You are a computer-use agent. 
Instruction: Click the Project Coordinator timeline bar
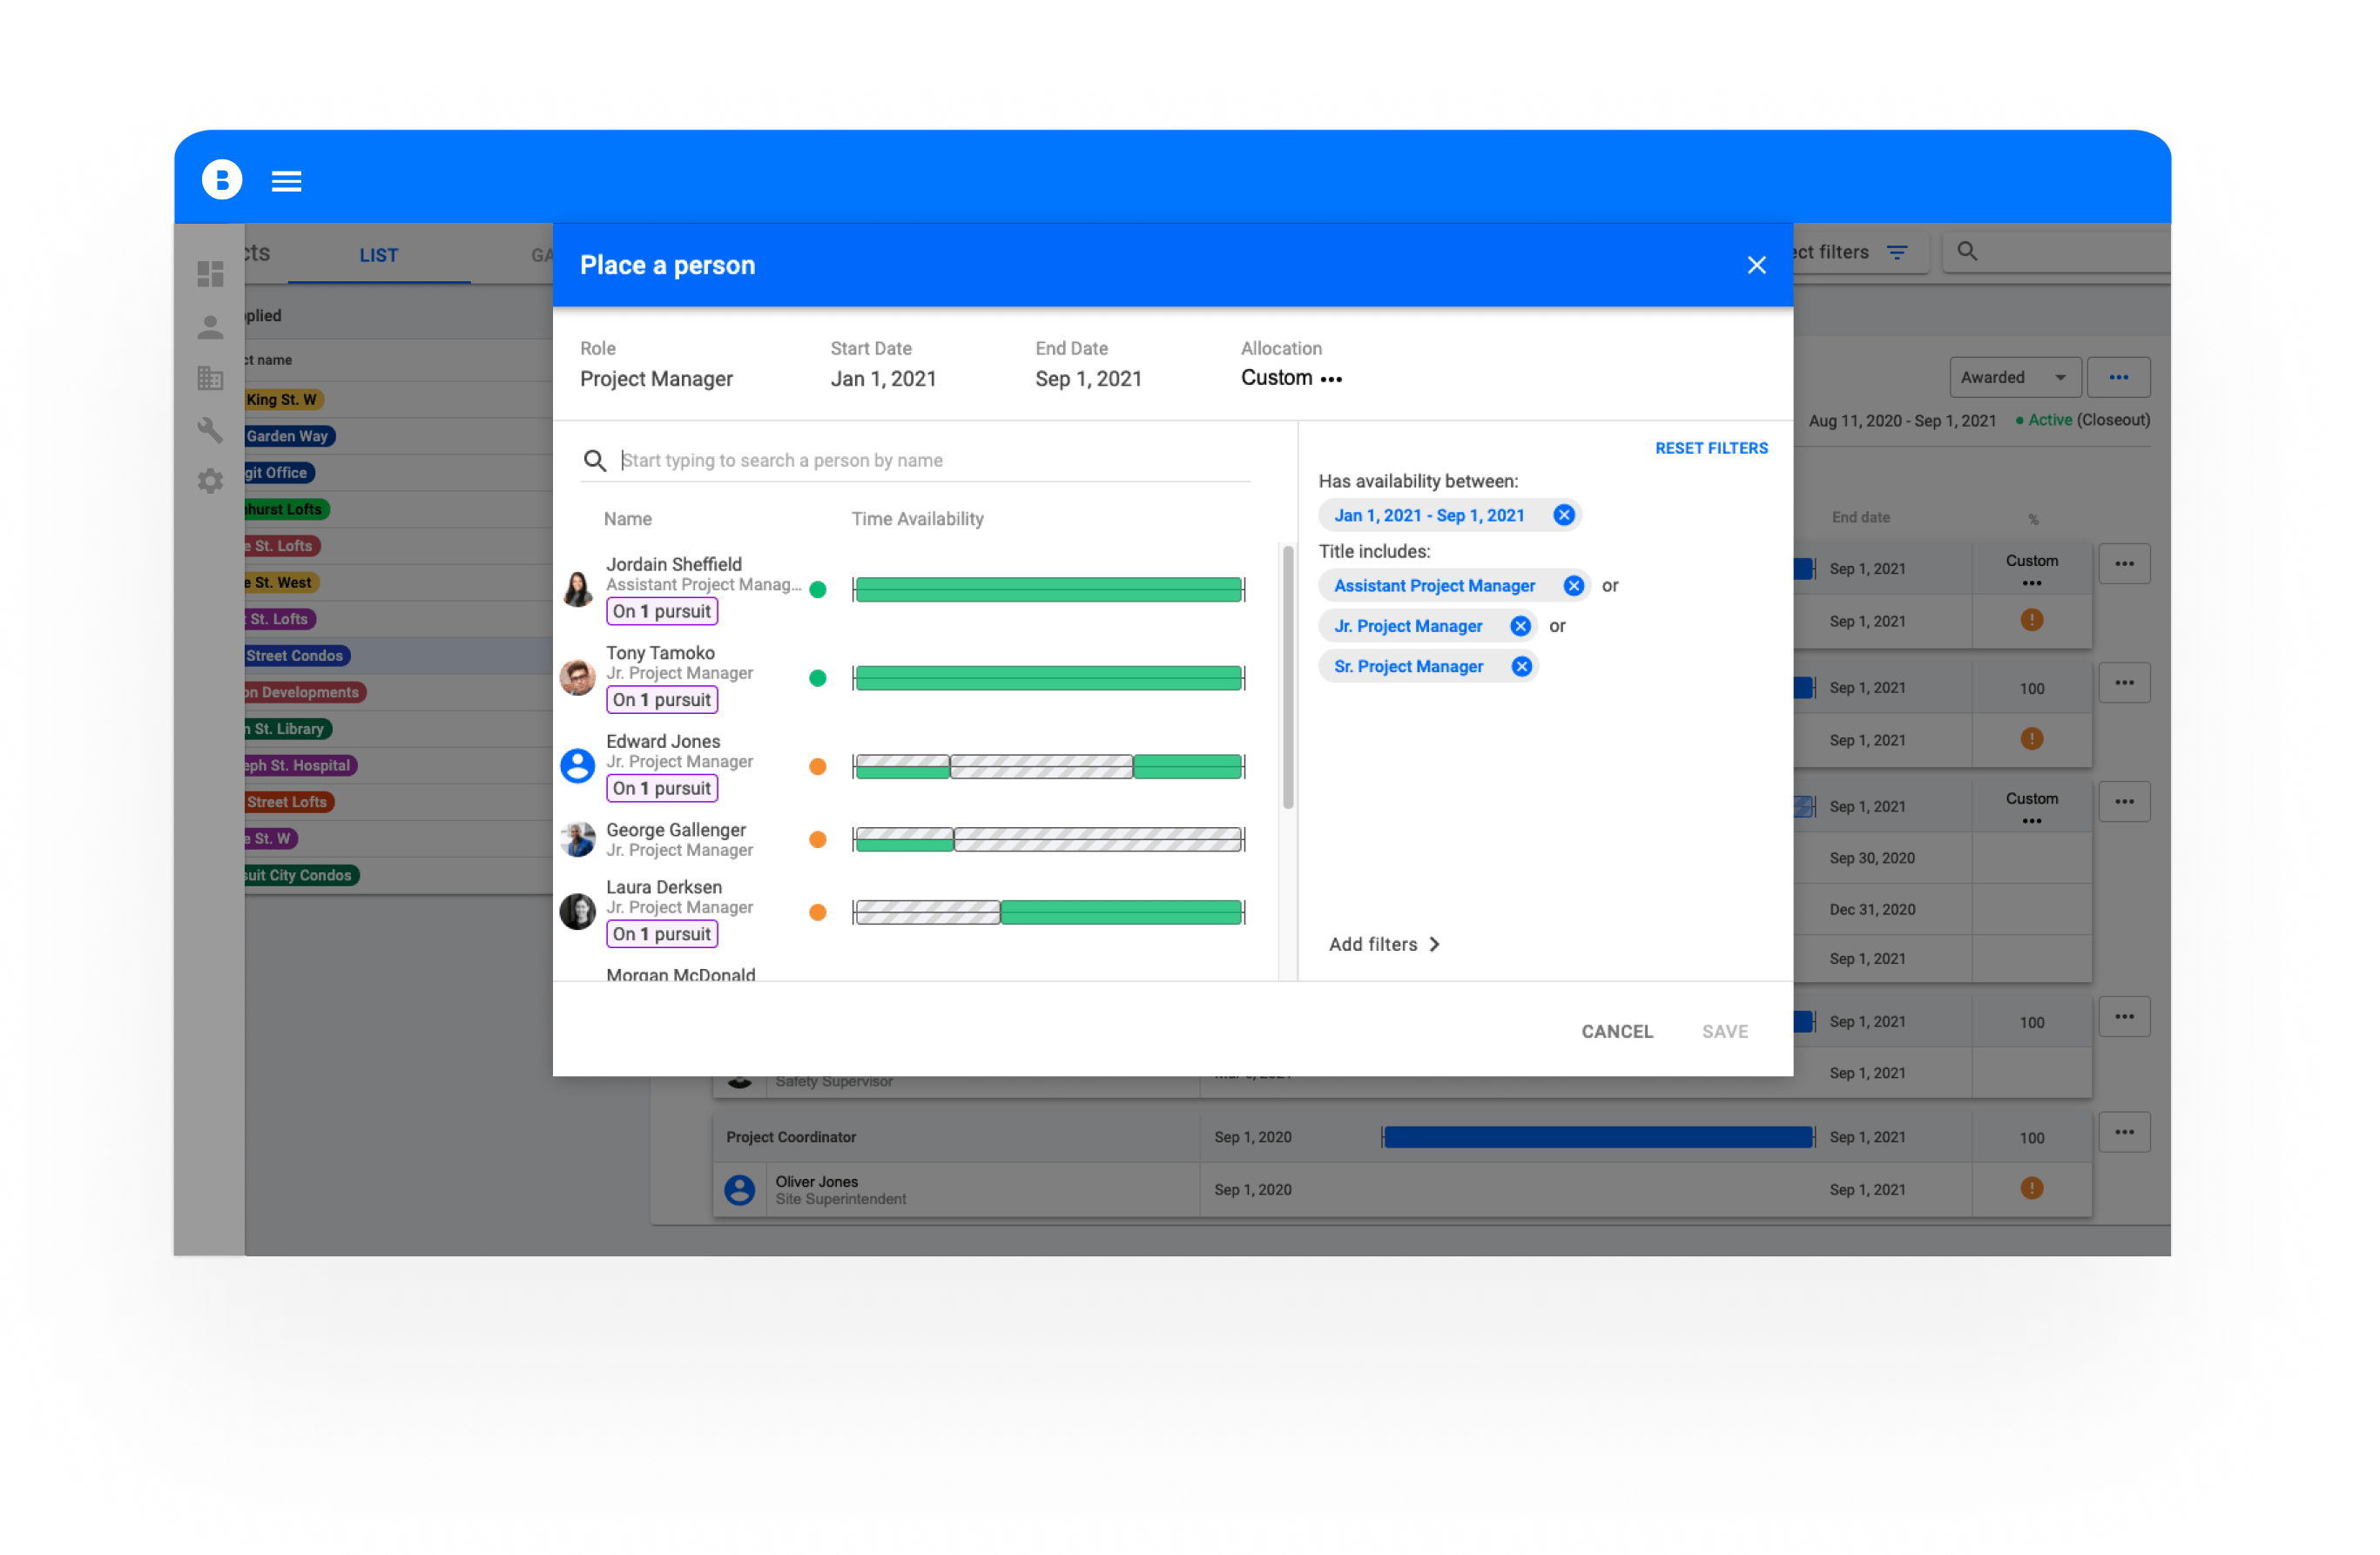point(1597,1137)
